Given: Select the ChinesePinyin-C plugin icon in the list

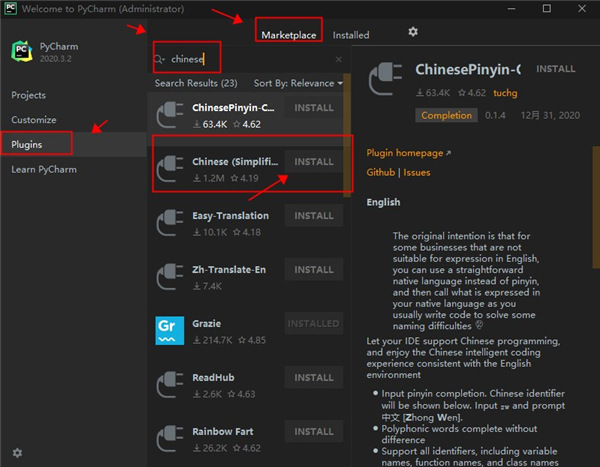Looking at the screenshot, I should click(x=170, y=115).
